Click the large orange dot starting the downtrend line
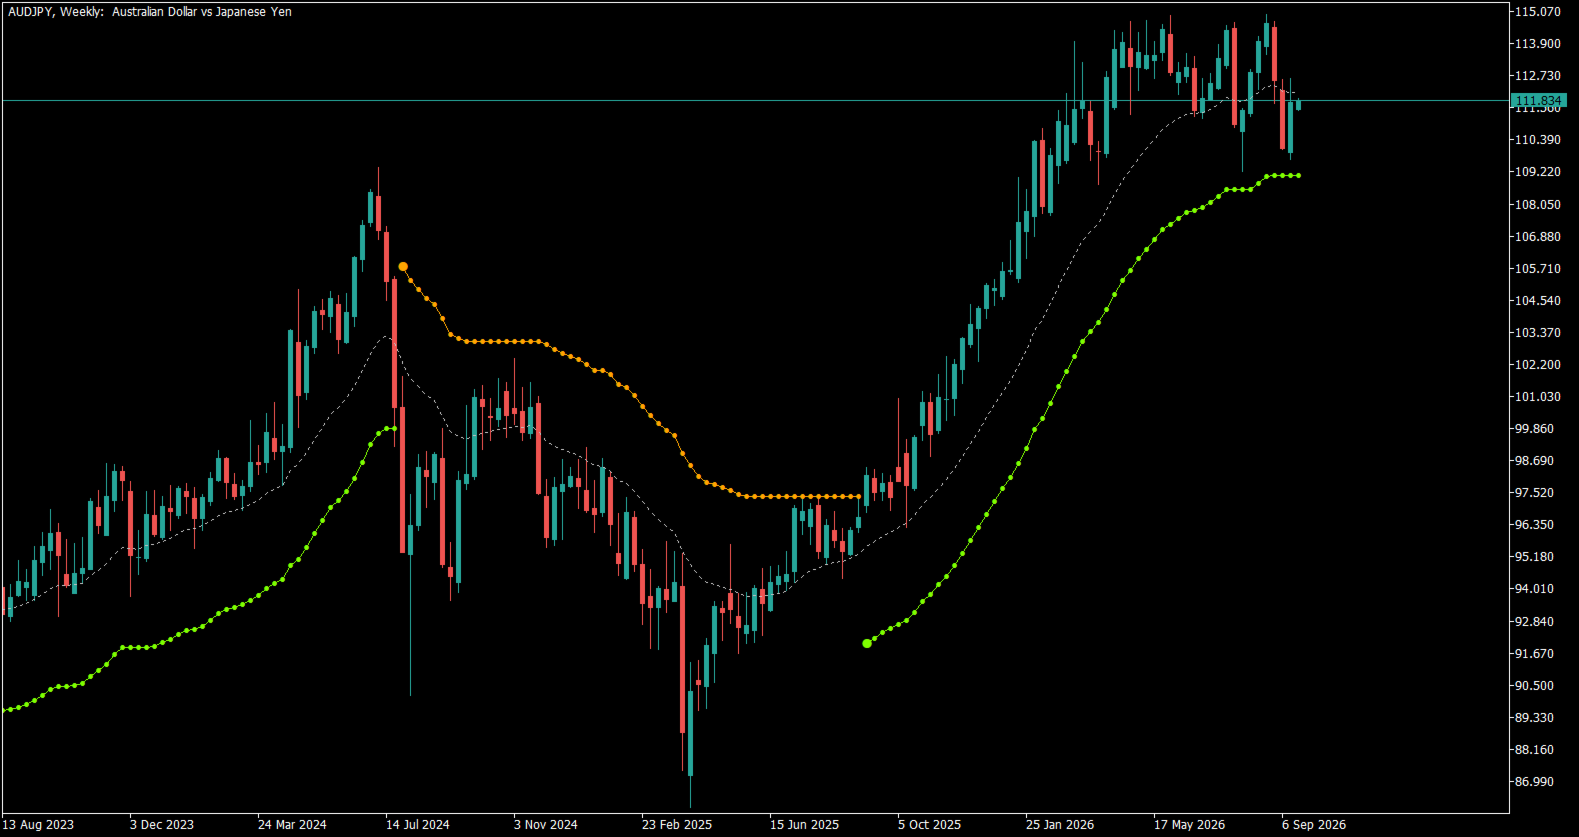The image size is (1579, 837). (x=403, y=266)
